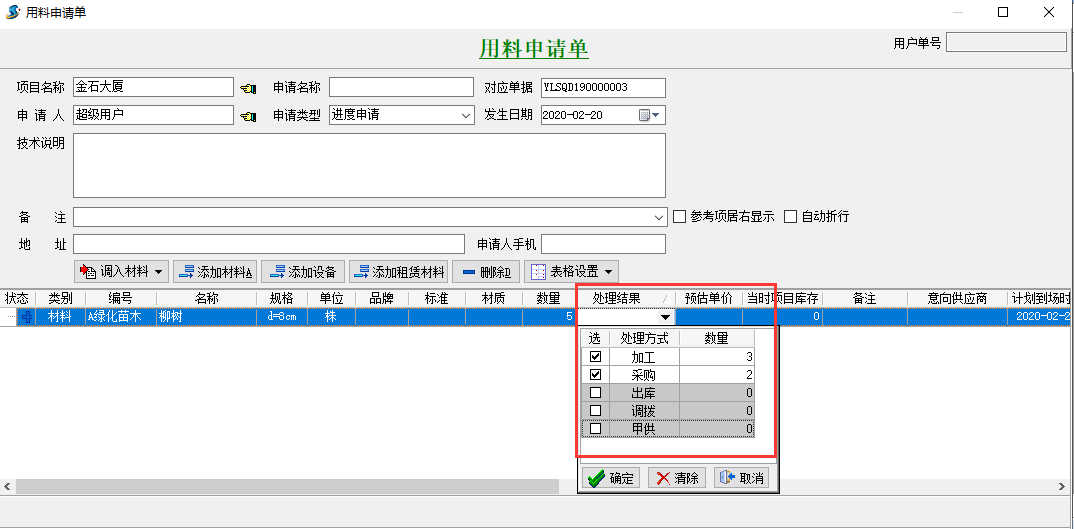The width and height of the screenshot is (1074, 529).
Task: Click the 数量 column header in main table
Action: 550,299
